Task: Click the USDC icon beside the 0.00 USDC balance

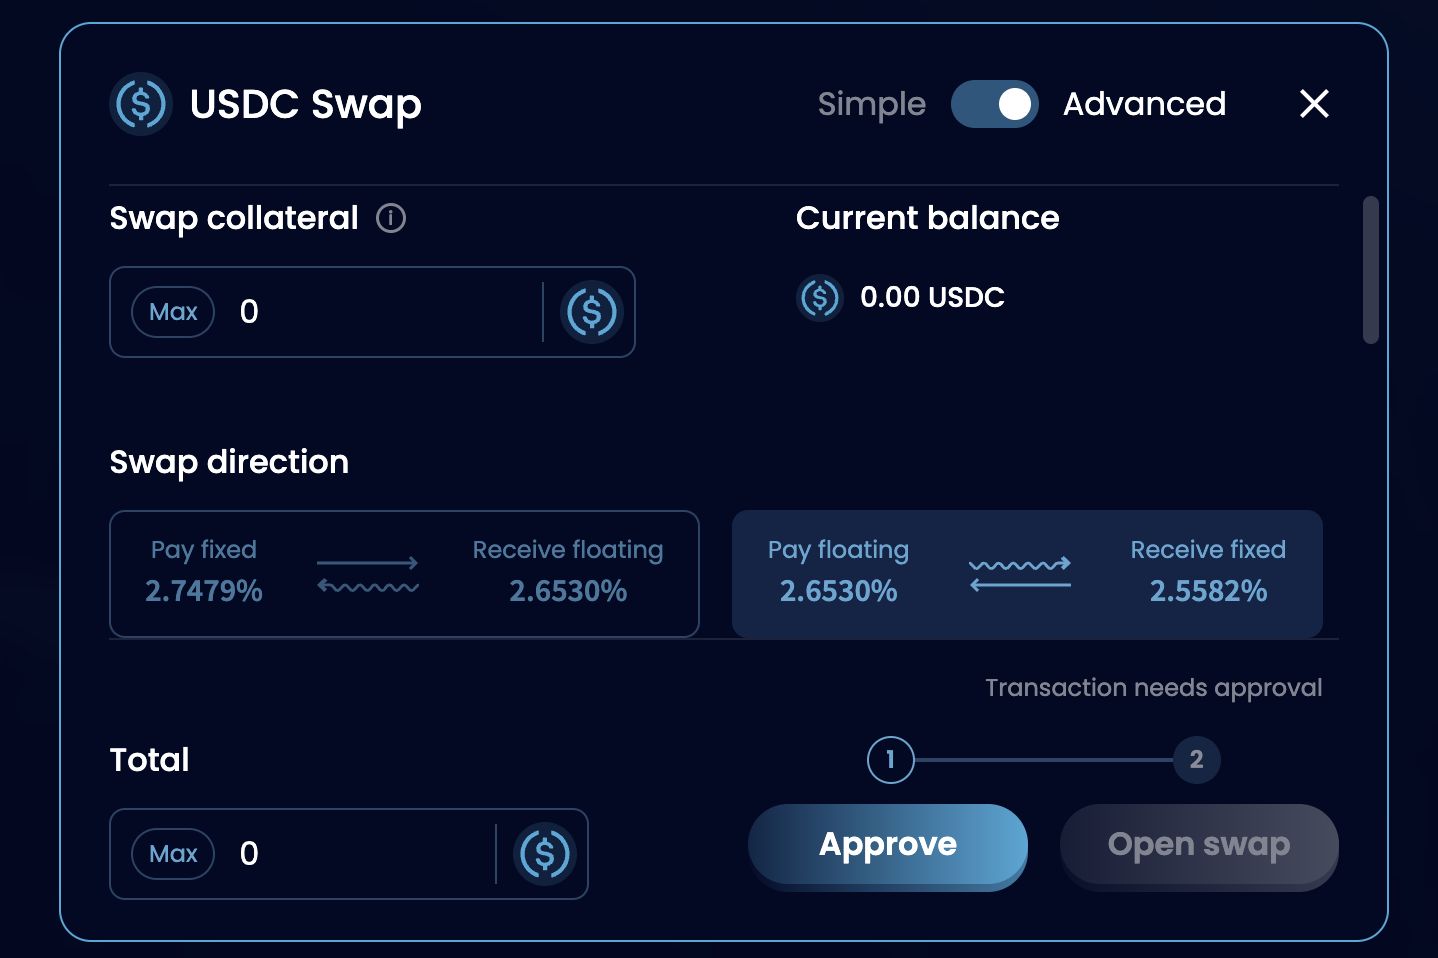Action: point(820,298)
